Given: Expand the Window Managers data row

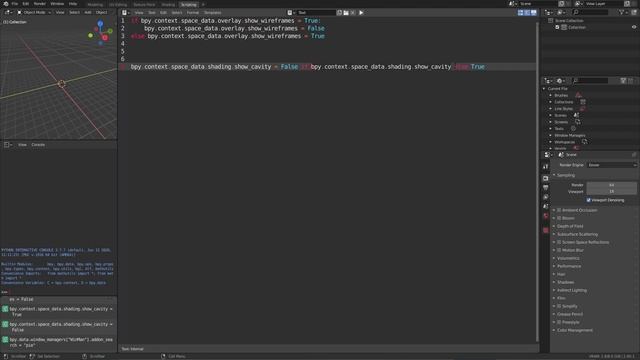Looking at the screenshot, I should click(551, 136).
